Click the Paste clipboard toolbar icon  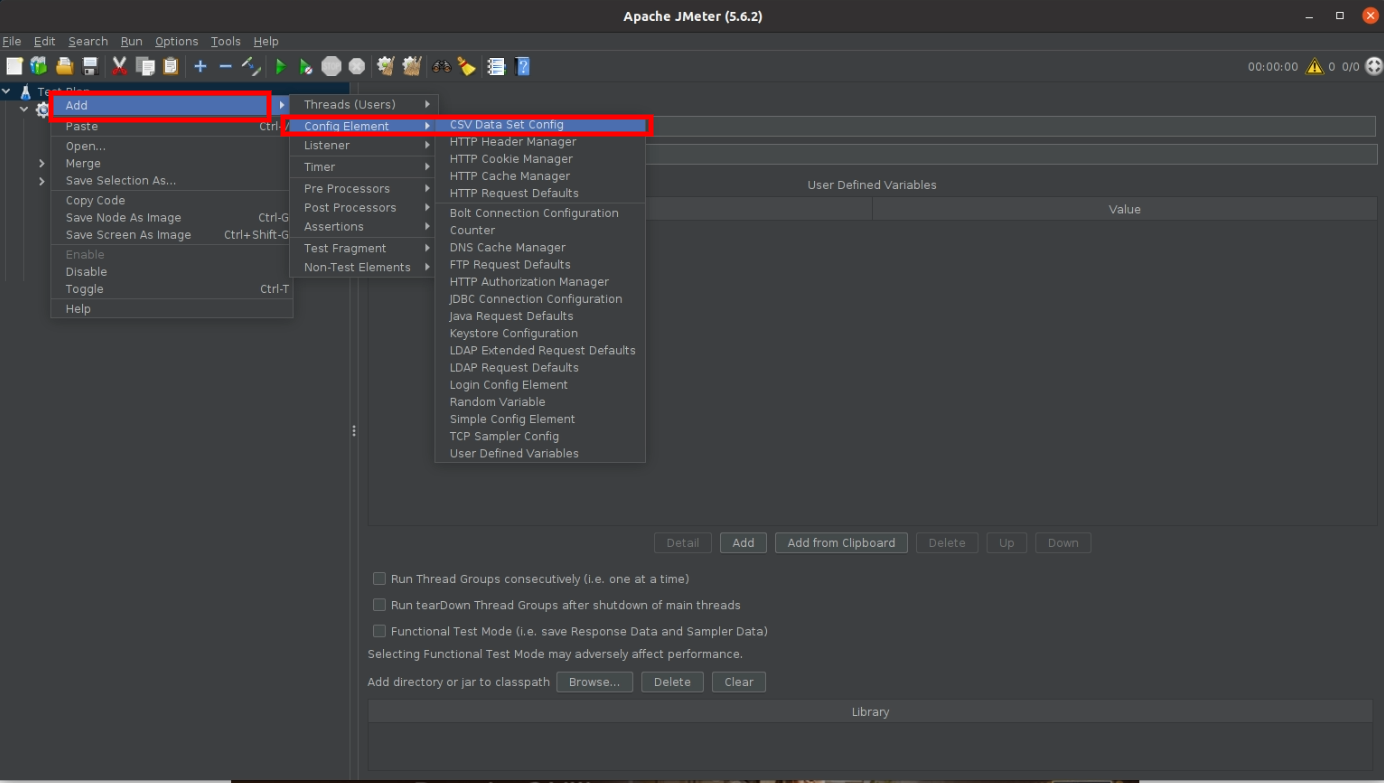click(x=171, y=66)
